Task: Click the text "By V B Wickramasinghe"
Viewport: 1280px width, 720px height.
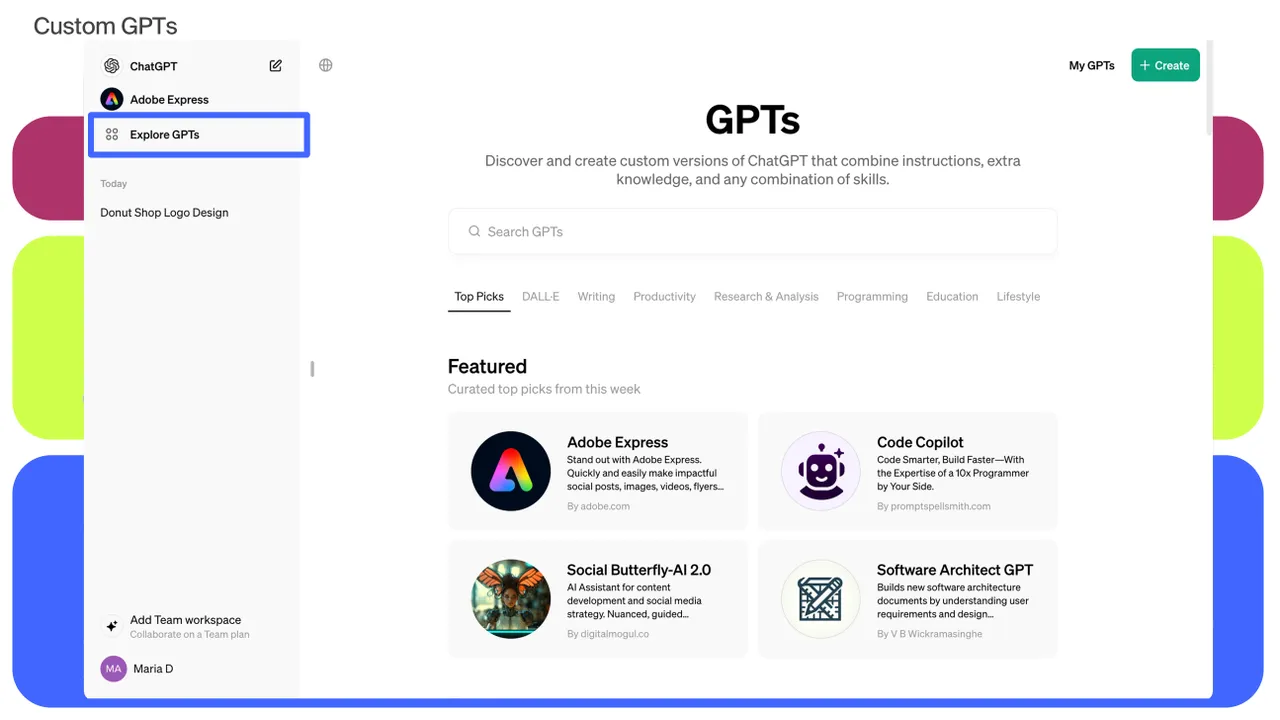Action: pos(930,634)
